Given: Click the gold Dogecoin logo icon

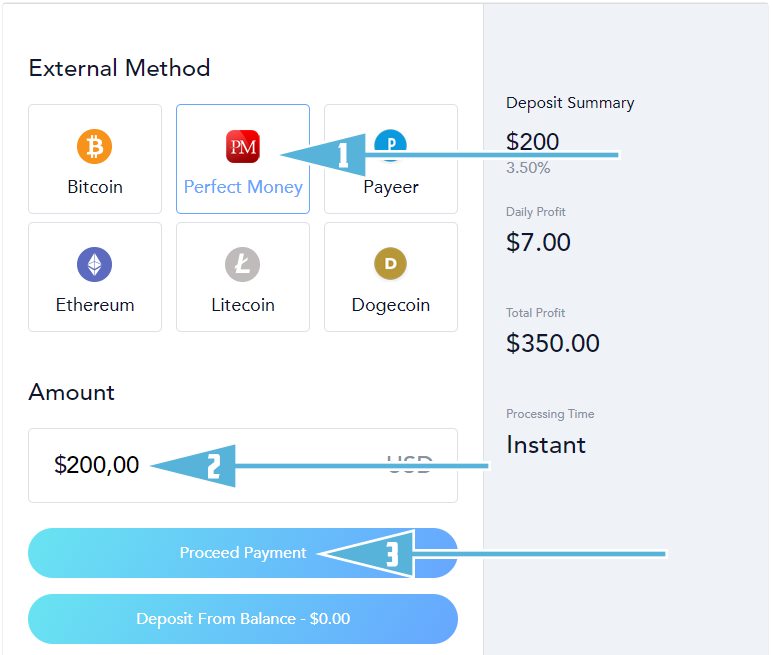Looking at the screenshot, I should pyautogui.click(x=390, y=263).
